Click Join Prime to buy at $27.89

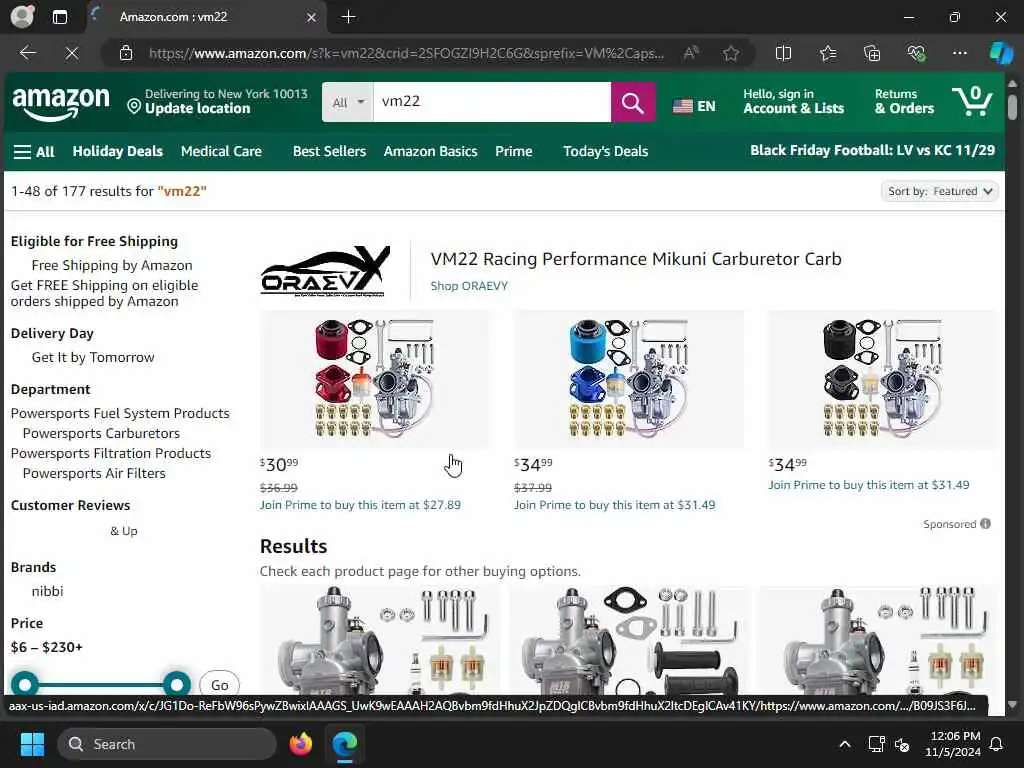360,505
